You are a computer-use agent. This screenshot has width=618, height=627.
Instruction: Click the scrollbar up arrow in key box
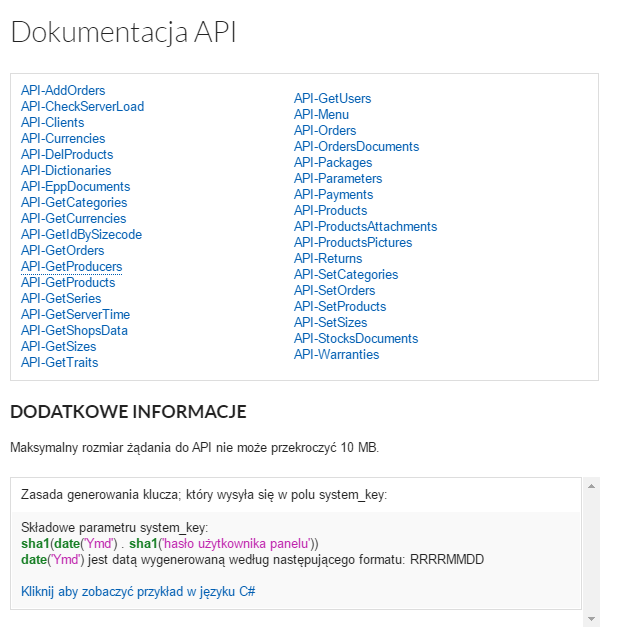pyautogui.click(x=591, y=486)
